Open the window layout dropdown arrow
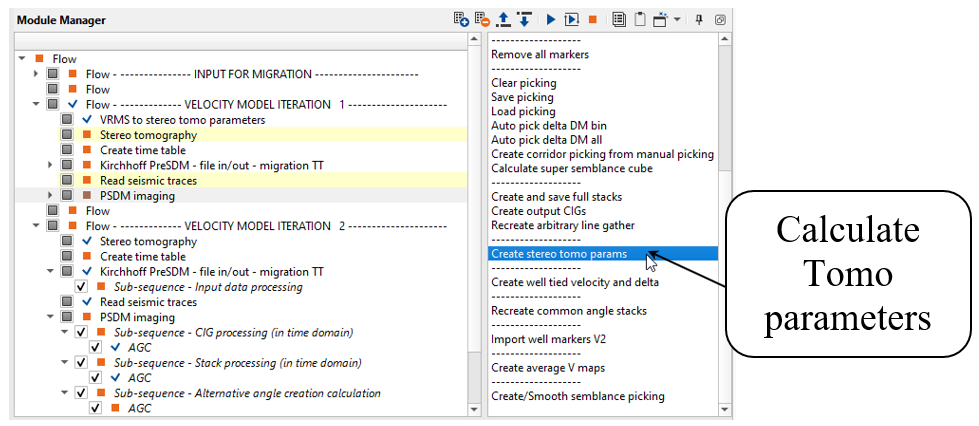The width and height of the screenshot is (979, 426). pos(677,19)
